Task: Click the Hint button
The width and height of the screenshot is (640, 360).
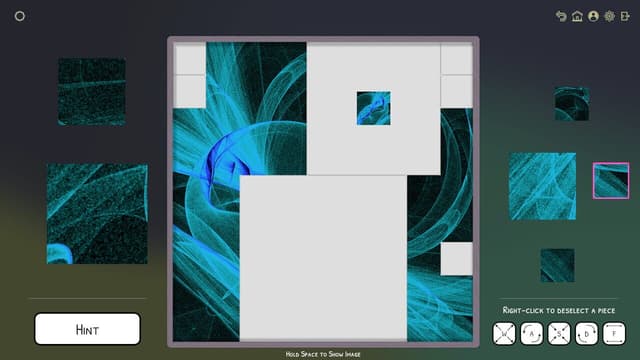Action: click(87, 329)
